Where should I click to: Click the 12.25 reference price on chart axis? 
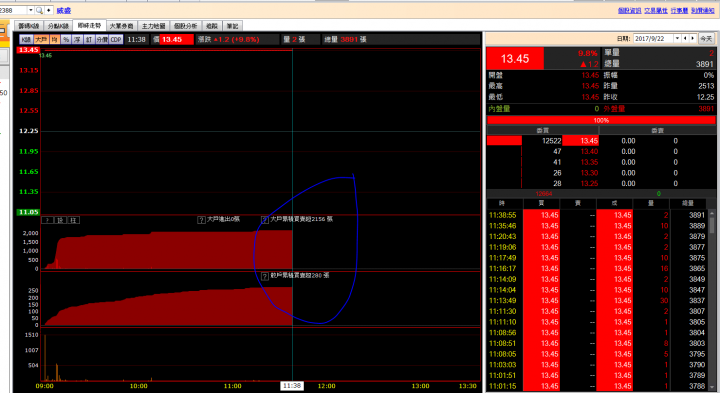pos(28,131)
